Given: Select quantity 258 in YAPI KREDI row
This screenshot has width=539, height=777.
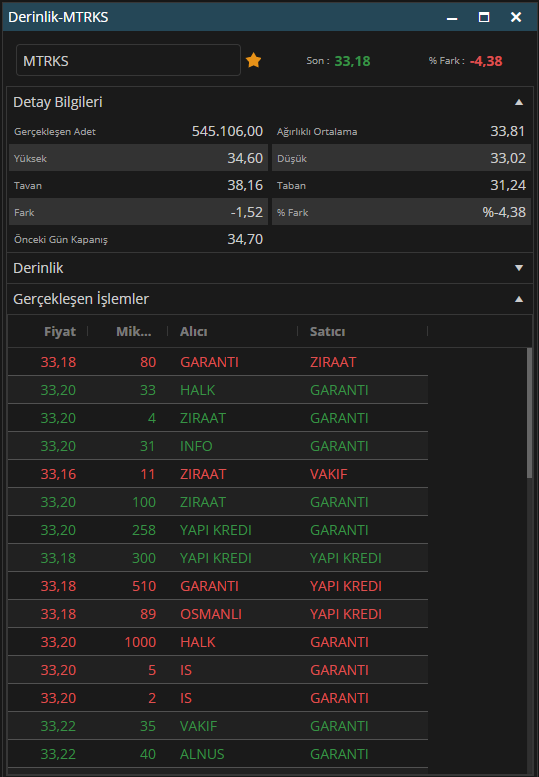Looking at the screenshot, I should pos(144,530).
